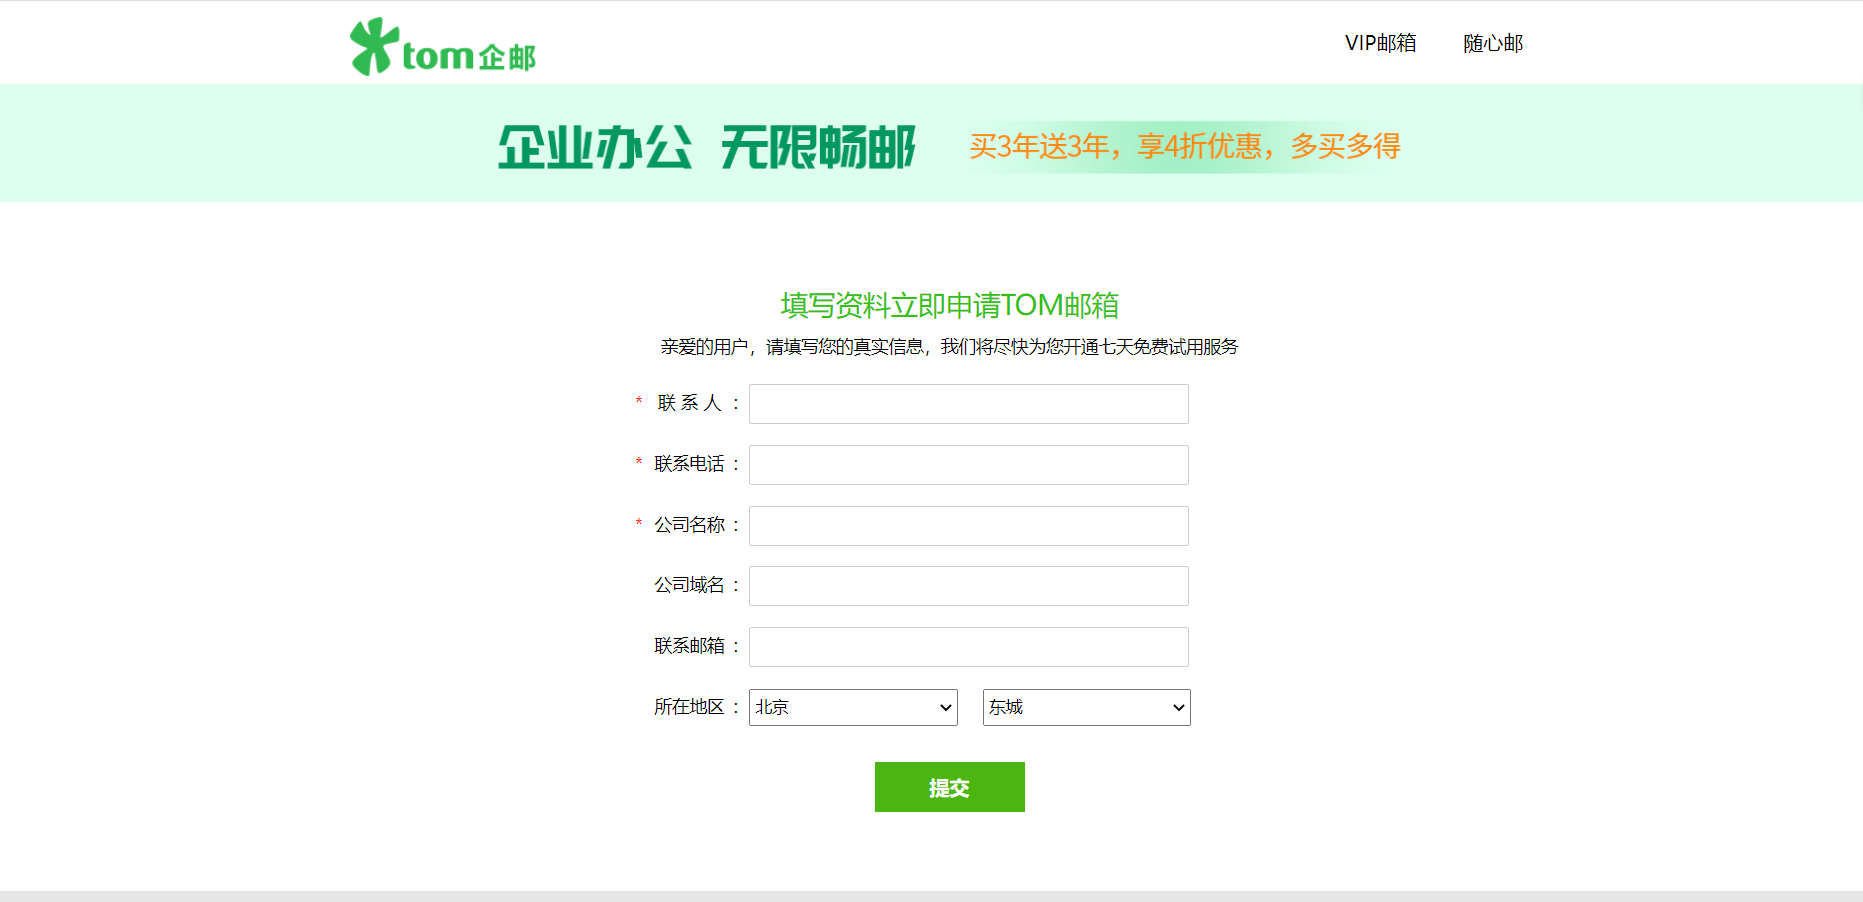Focus the 联系邮箱 input field

coord(968,647)
